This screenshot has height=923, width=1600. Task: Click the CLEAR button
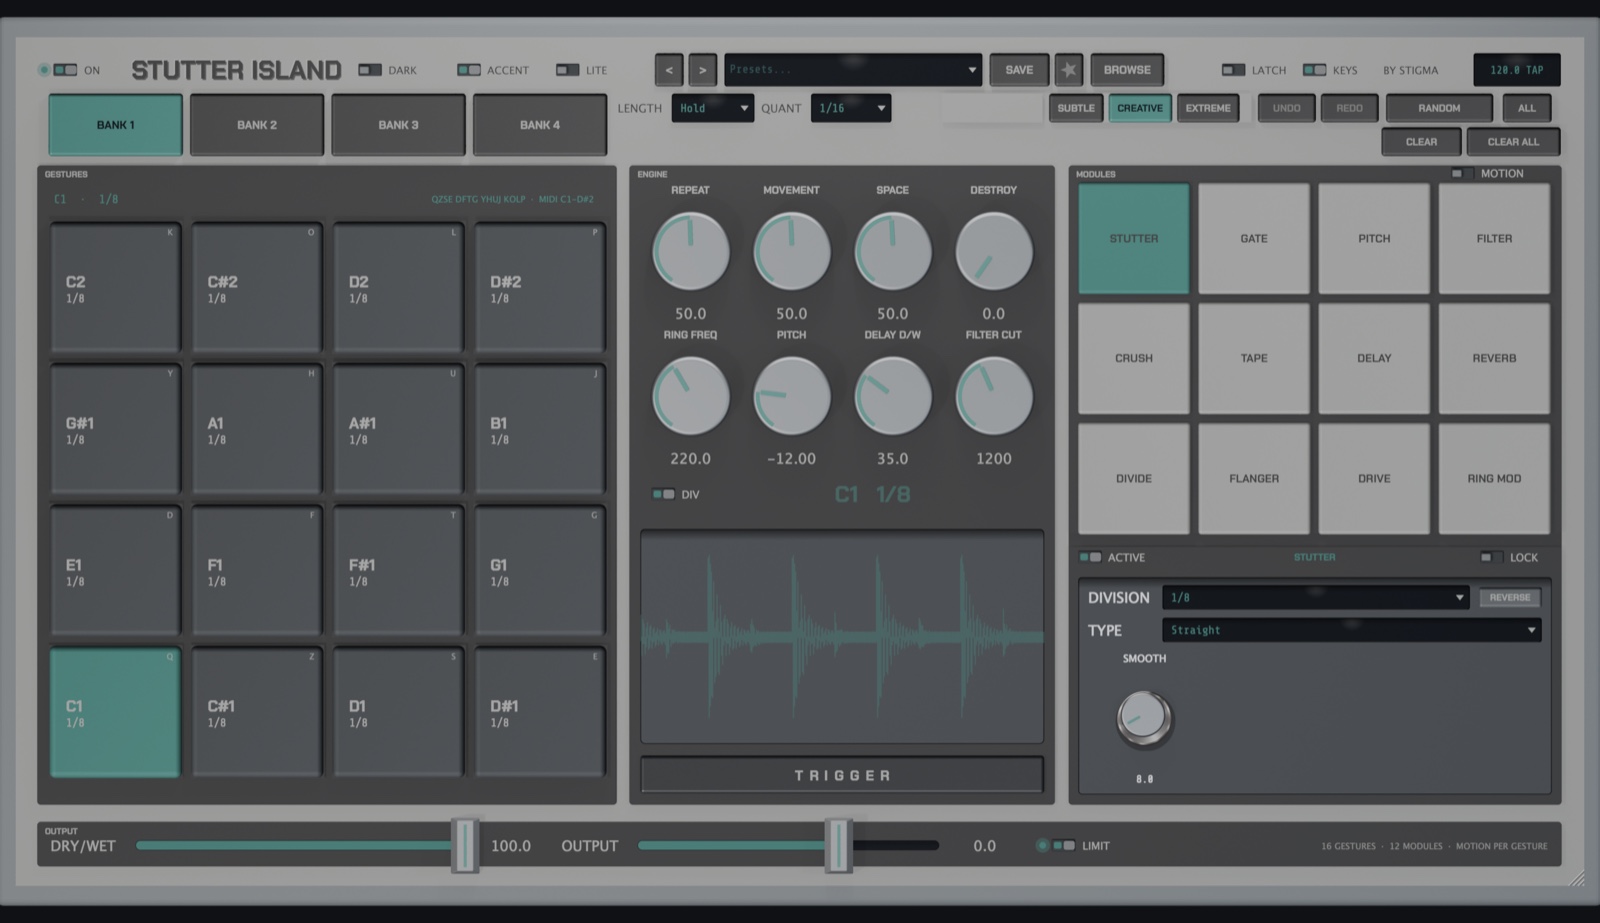tap(1421, 142)
